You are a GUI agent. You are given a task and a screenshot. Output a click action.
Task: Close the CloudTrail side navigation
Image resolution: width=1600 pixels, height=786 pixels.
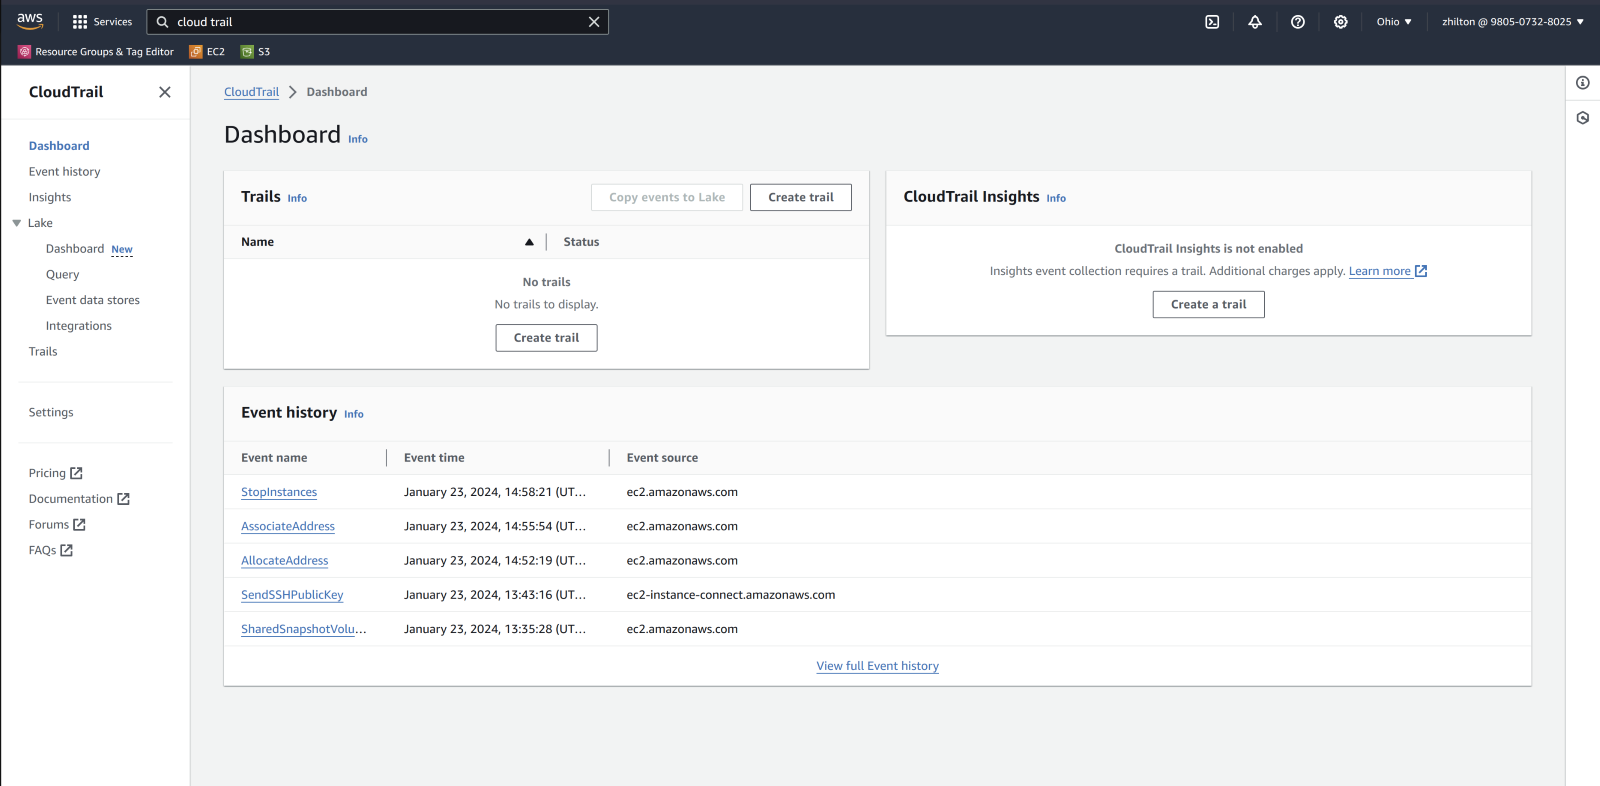[x=165, y=92]
